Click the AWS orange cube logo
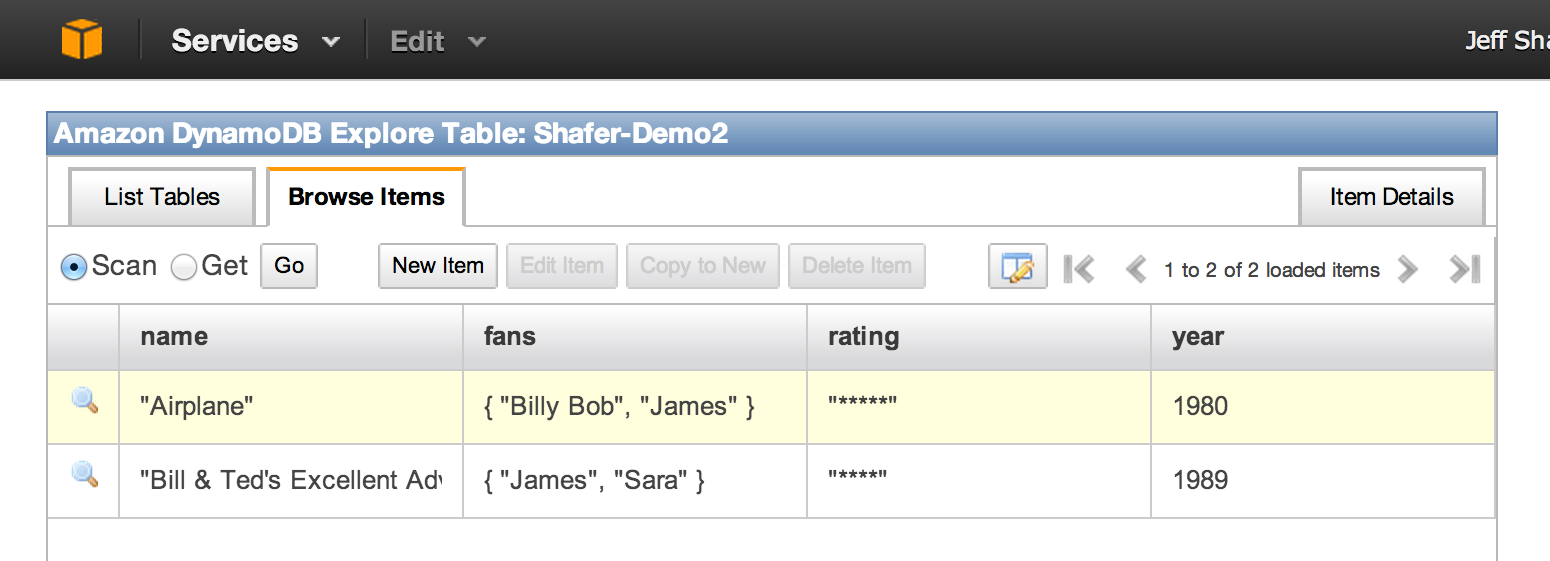 click(x=82, y=41)
